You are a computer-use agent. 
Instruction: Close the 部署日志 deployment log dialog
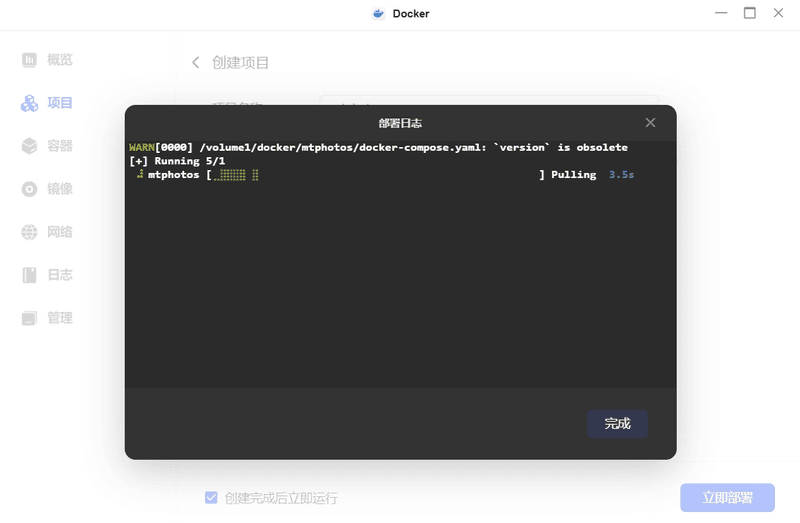(x=650, y=123)
